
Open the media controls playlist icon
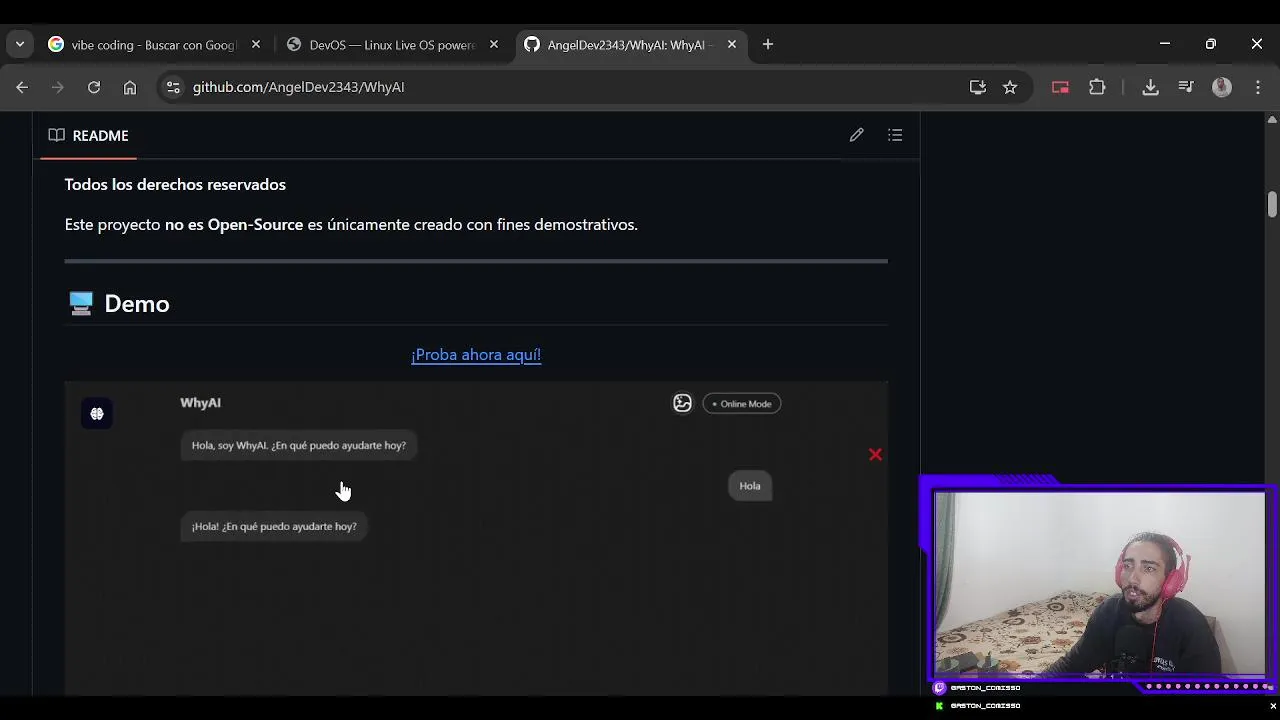1186,87
